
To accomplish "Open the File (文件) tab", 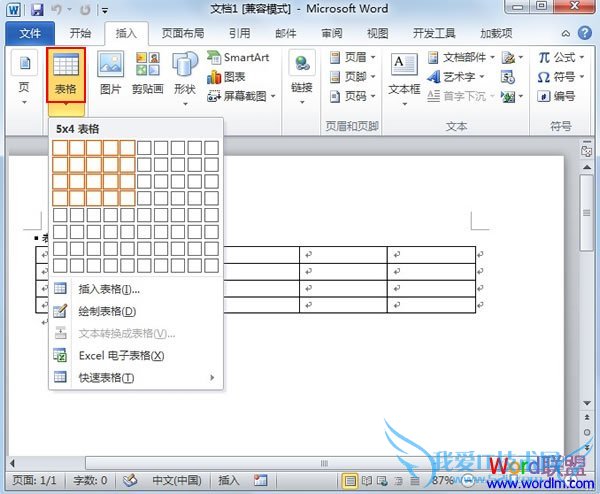I will (30, 34).
